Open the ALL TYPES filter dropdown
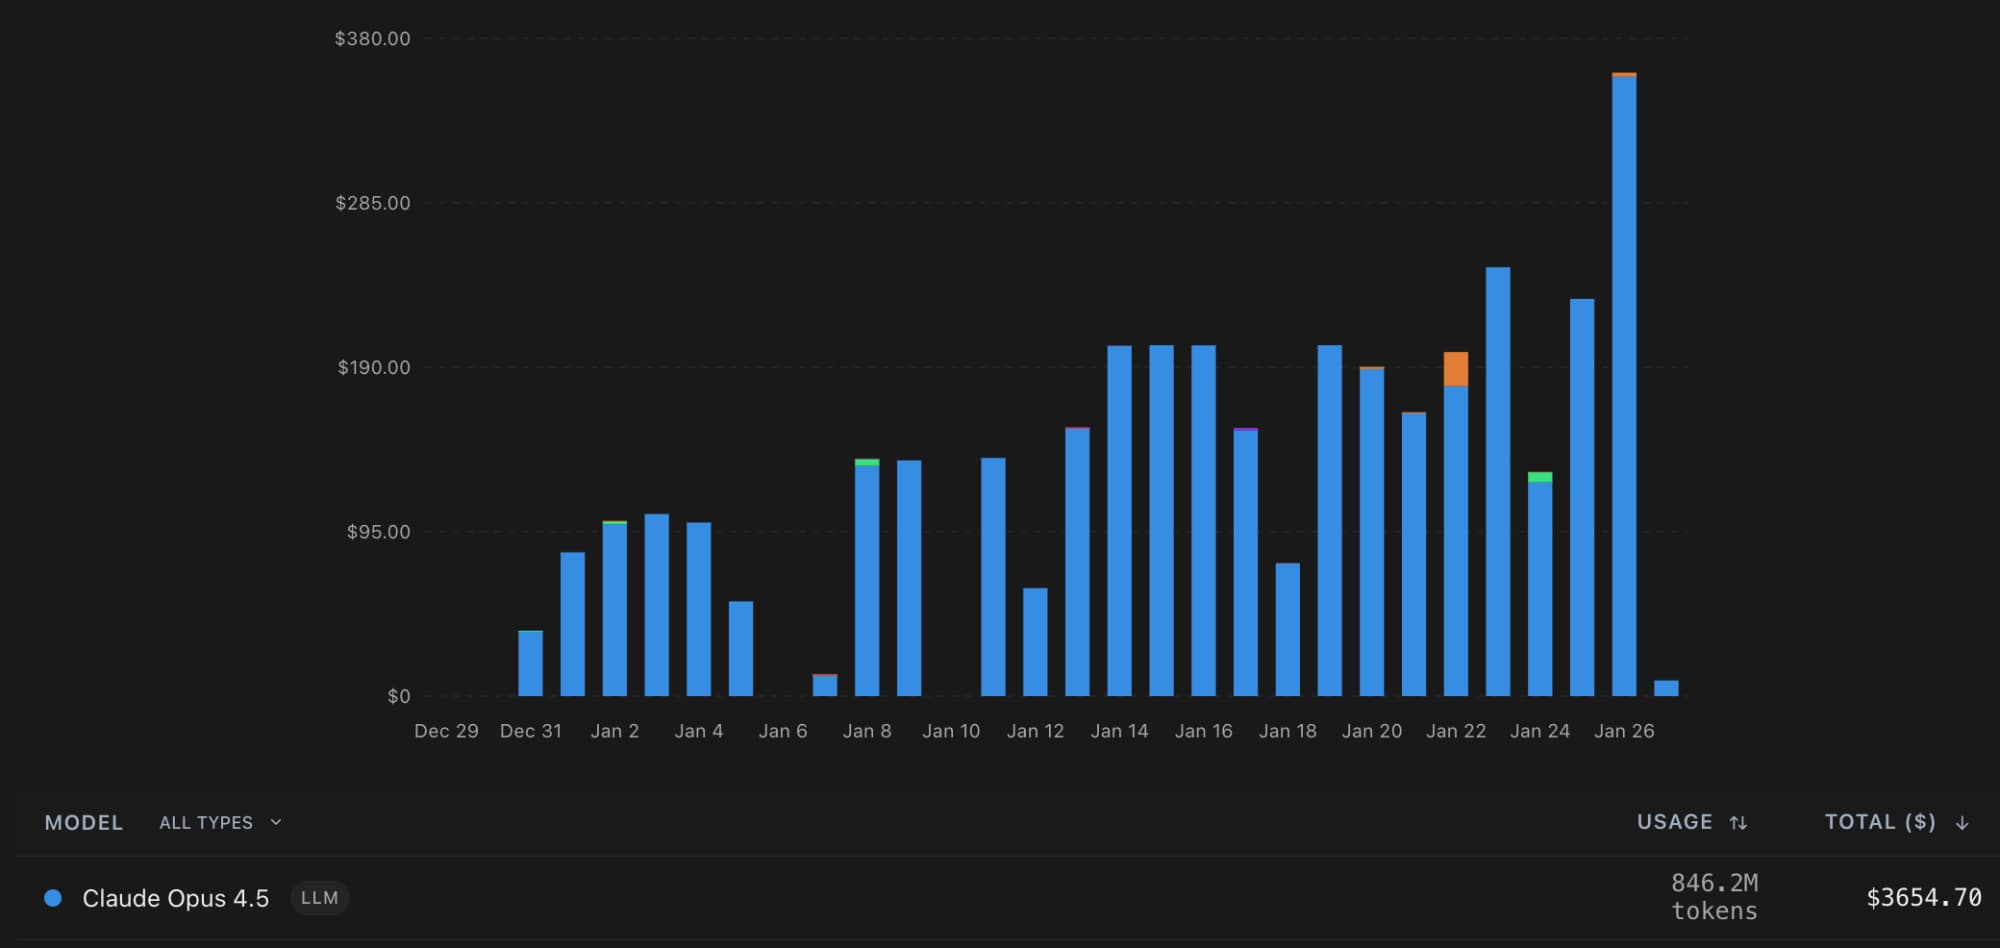This screenshot has height=948, width=2000. click(207, 823)
